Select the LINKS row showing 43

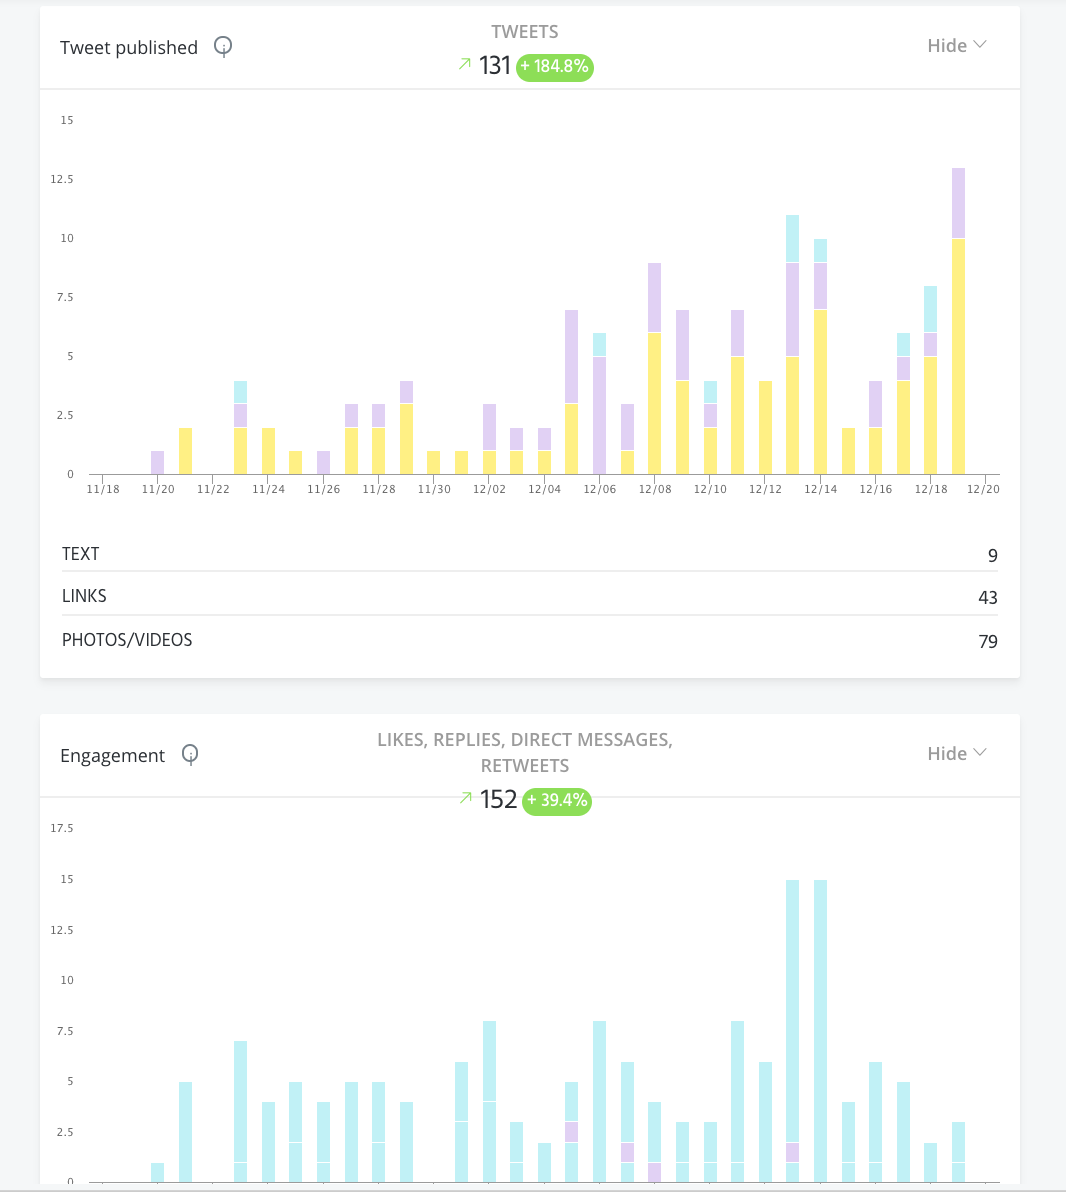pyautogui.click(x=529, y=597)
